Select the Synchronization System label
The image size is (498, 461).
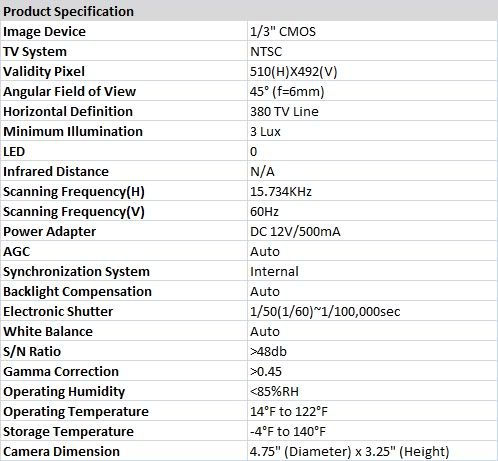tap(77, 272)
